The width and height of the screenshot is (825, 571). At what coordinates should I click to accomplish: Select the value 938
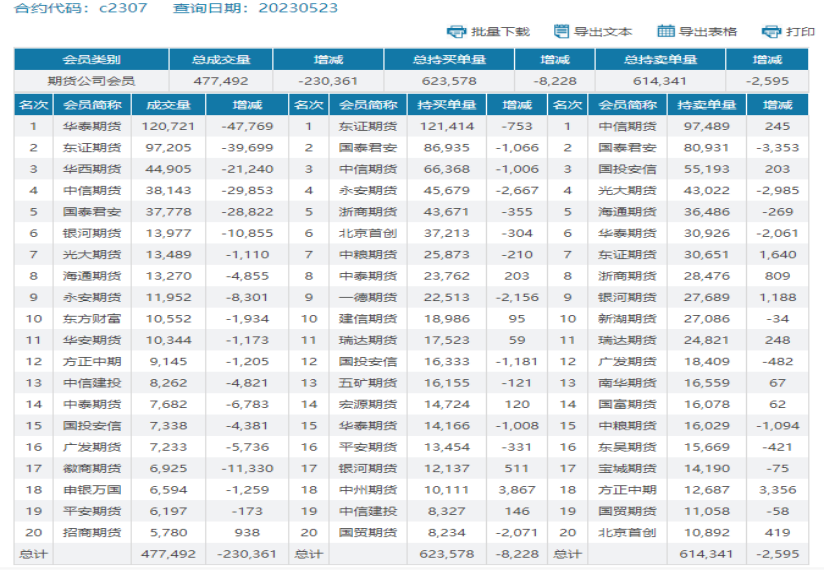pyautogui.click(x=247, y=533)
